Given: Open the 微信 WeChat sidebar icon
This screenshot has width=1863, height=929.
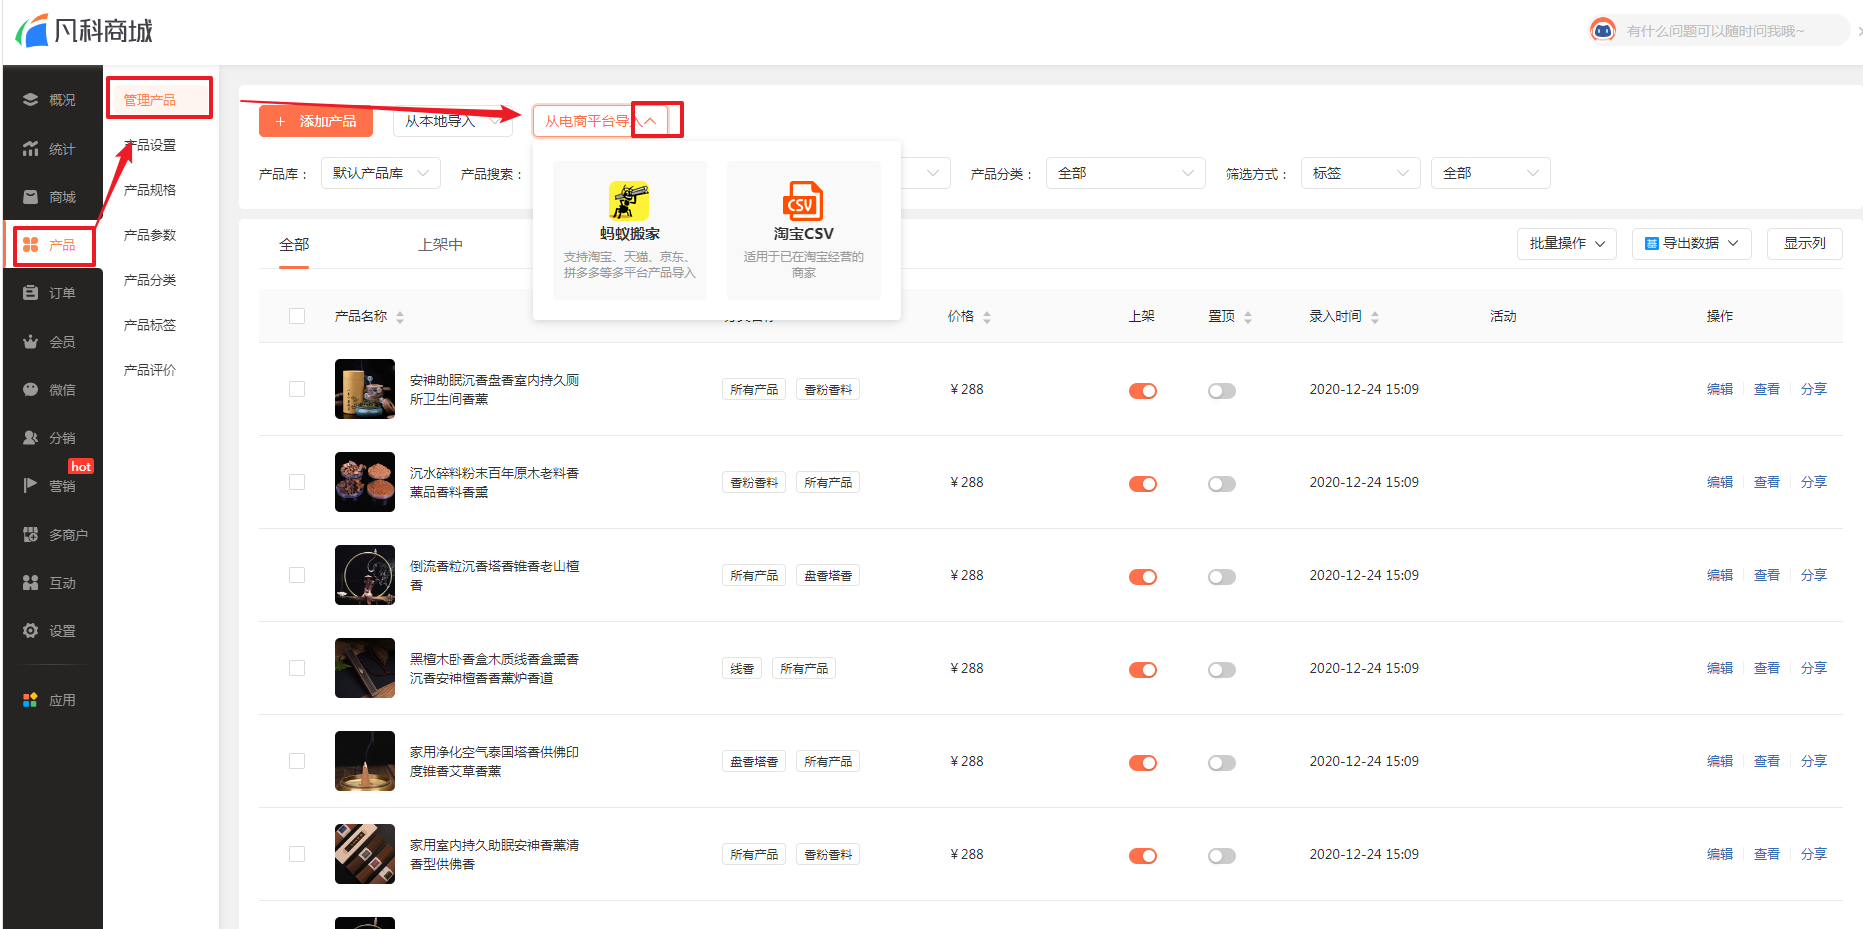Looking at the screenshot, I should [x=30, y=390].
